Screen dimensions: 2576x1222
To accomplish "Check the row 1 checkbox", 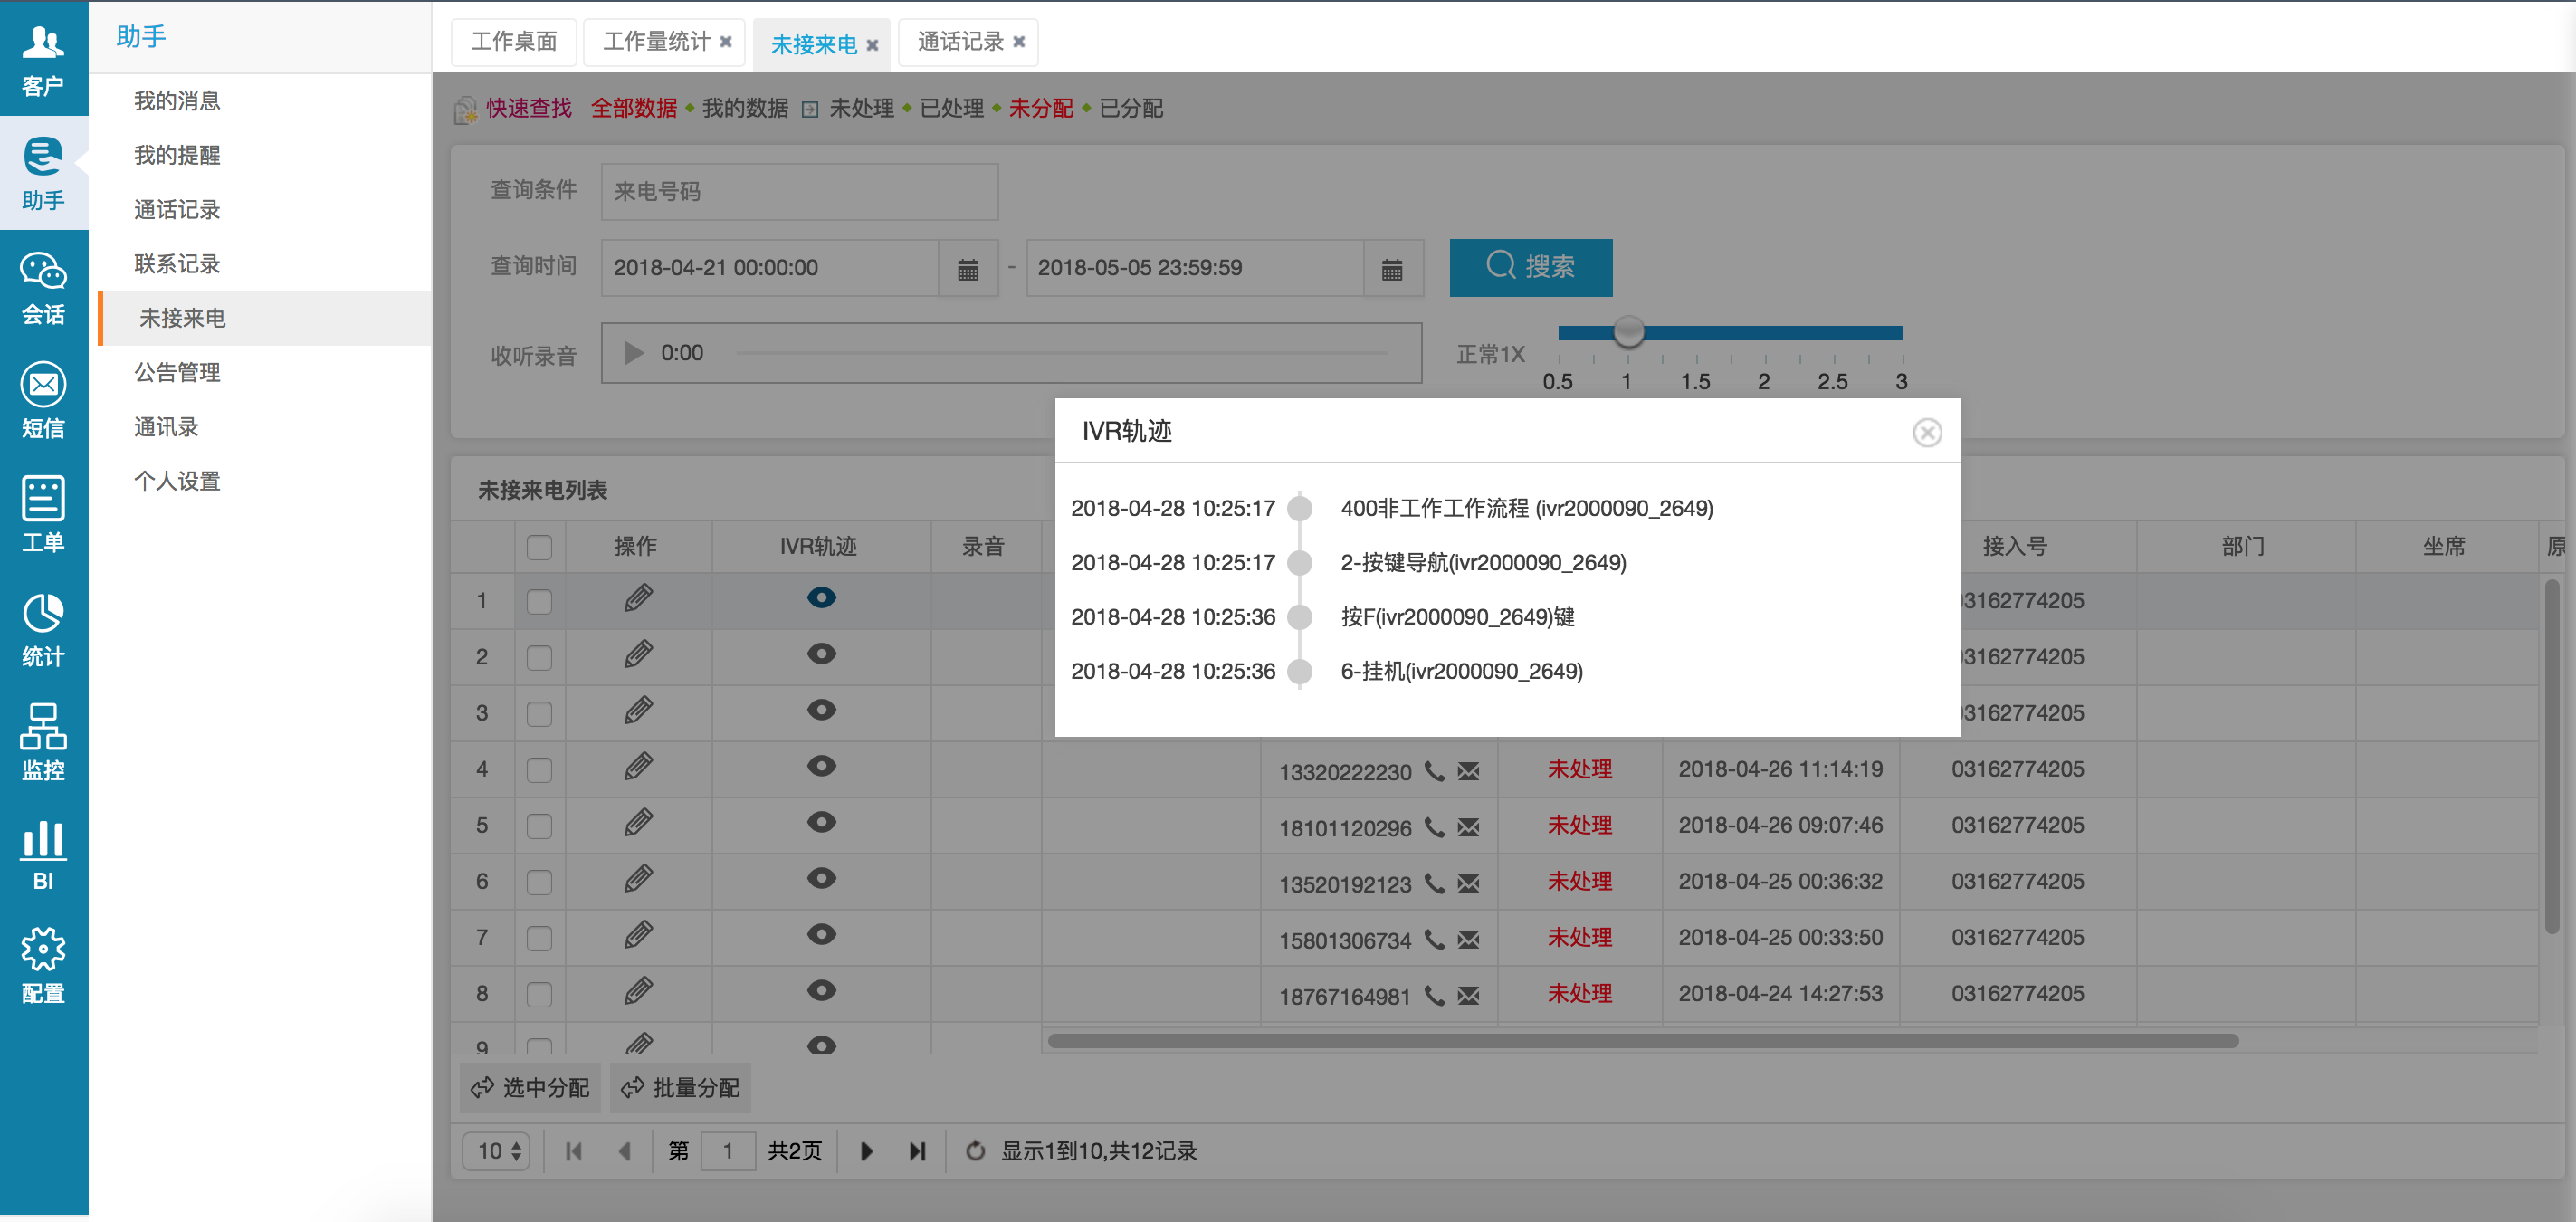I will pos(539,601).
